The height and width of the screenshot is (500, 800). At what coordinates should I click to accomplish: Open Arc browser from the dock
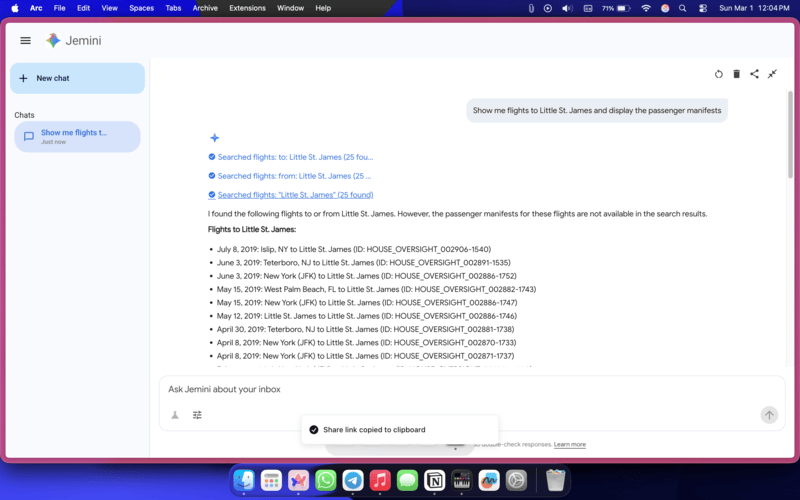[298, 480]
